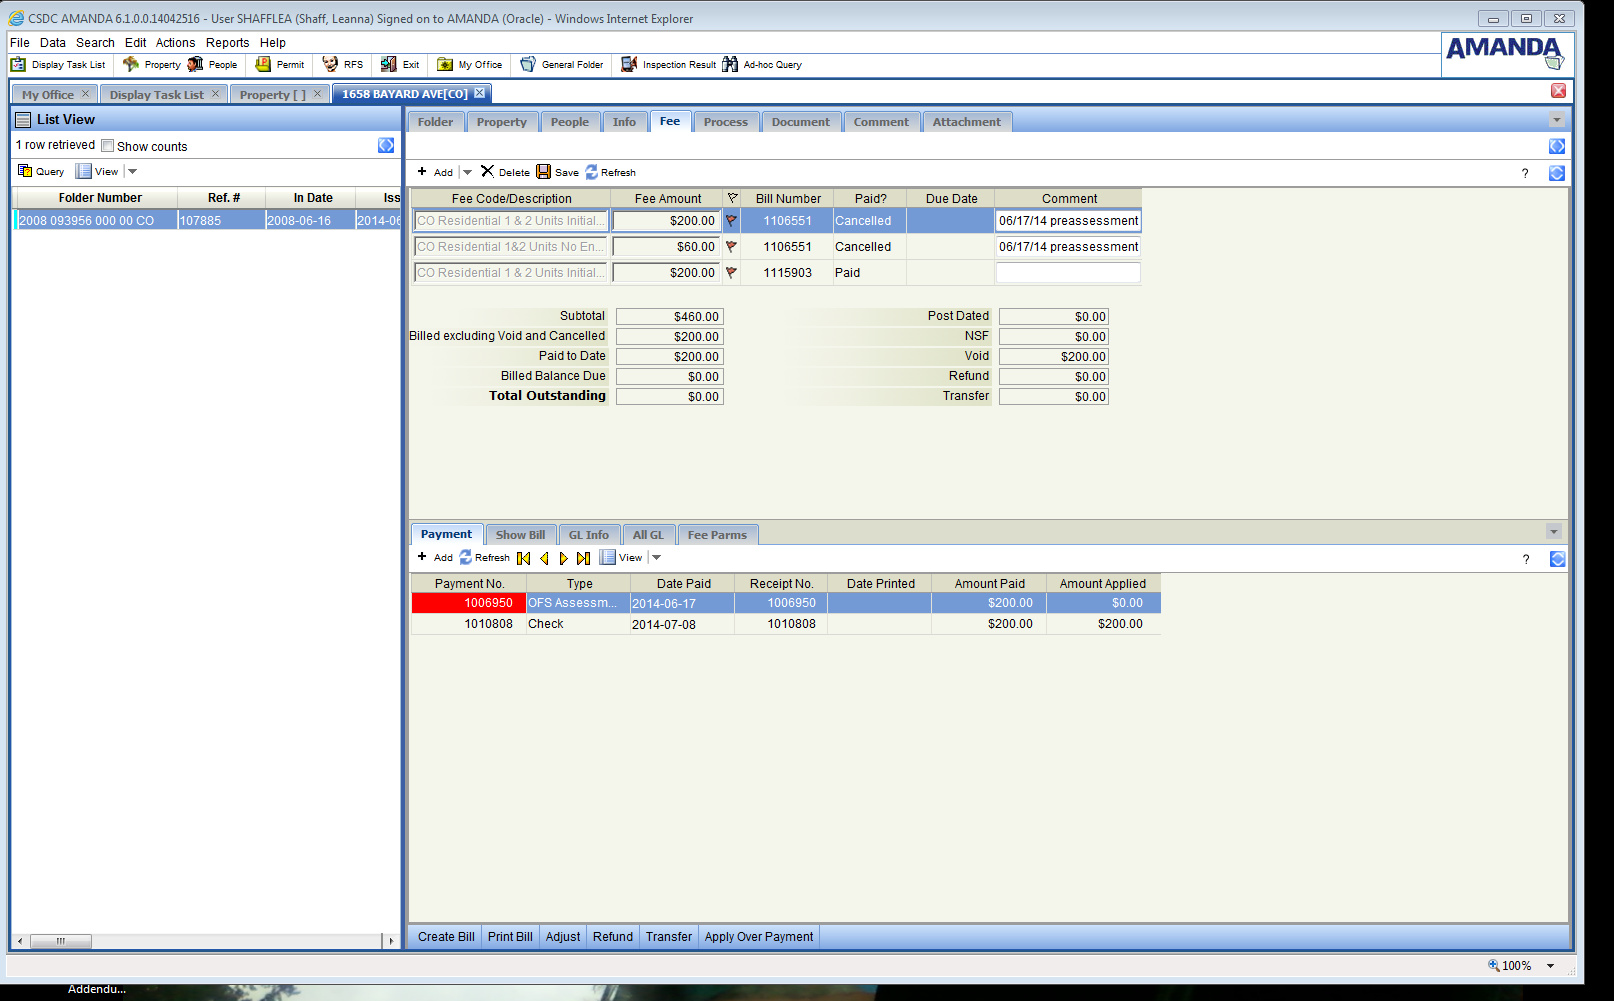Click the Apply Over Payment button
The image size is (1614, 1001).
point(758,937)
